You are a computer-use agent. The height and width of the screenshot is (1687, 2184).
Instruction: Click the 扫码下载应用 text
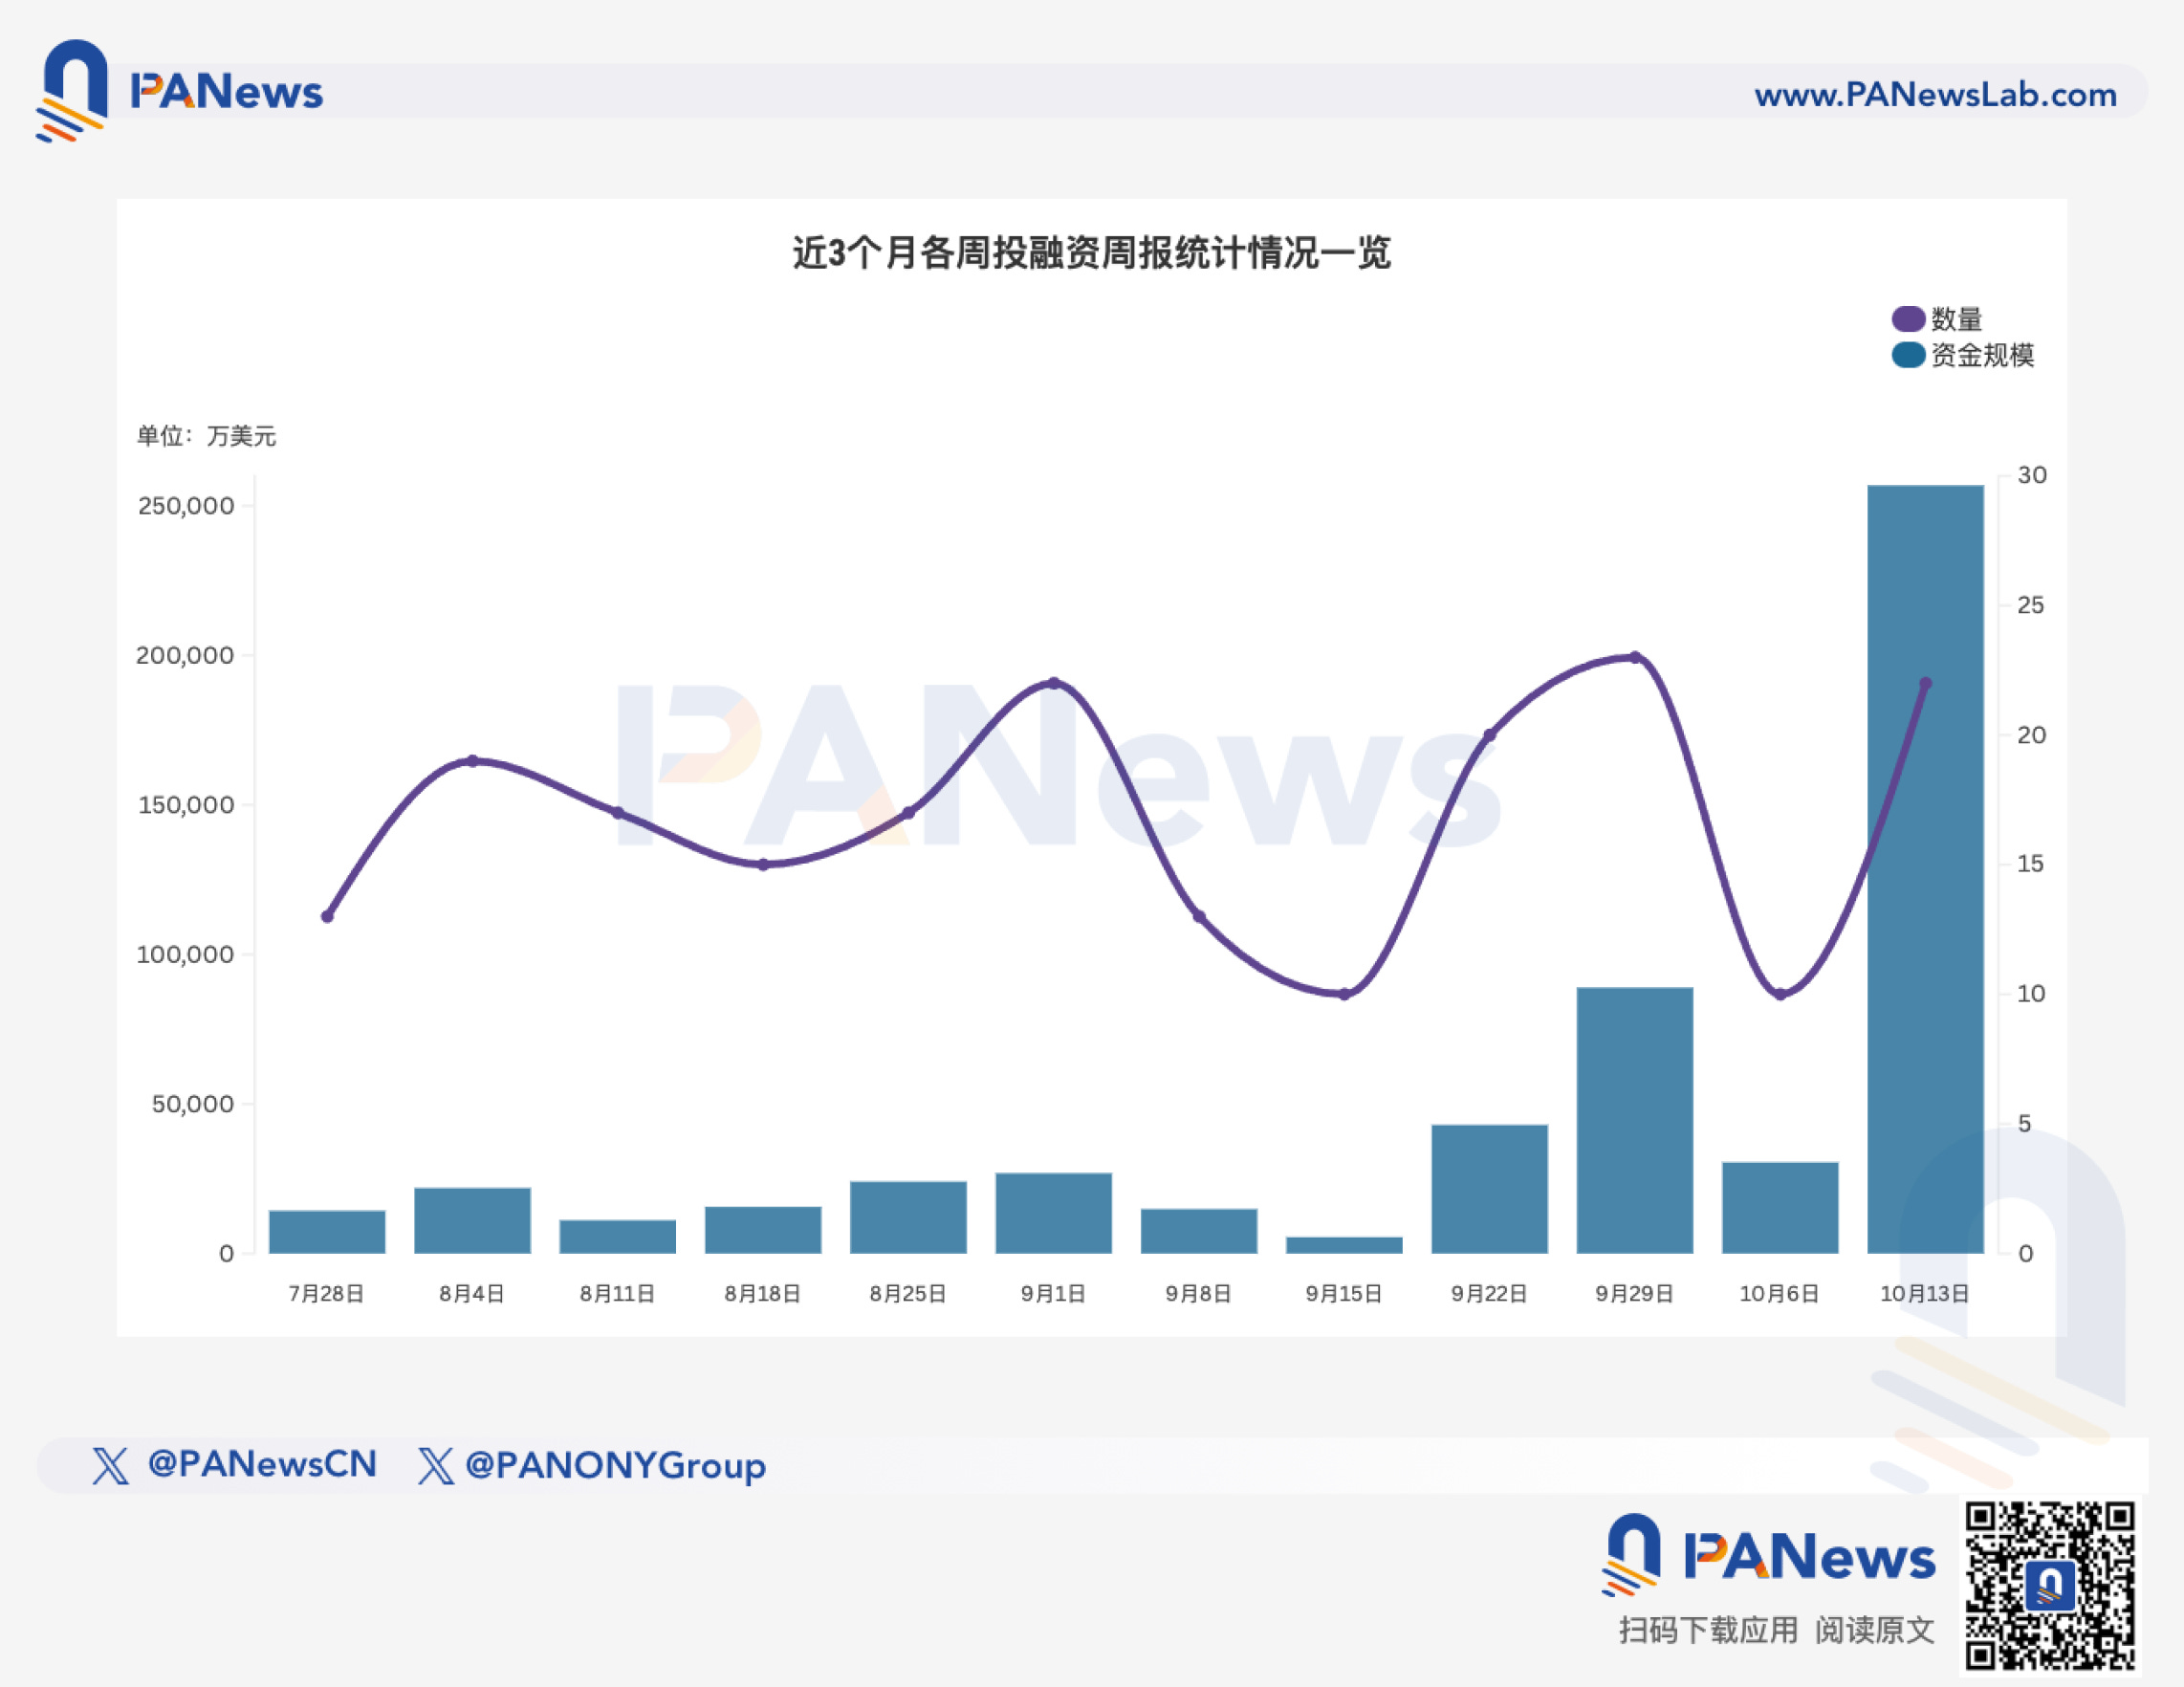[1708, 1630]
